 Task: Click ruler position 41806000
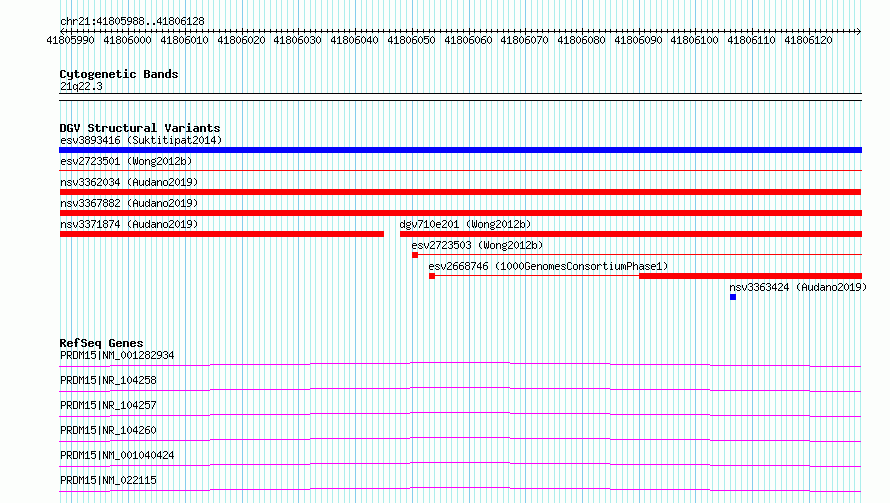[127, 40]
